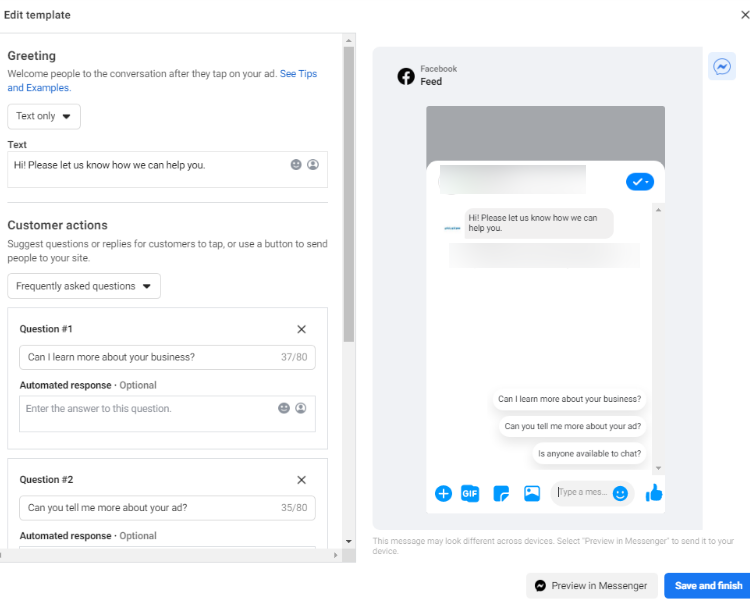The image size is (750, 604).
Task: Click the personalization icon in Greeting text field
Action: (x=313, y=165)
